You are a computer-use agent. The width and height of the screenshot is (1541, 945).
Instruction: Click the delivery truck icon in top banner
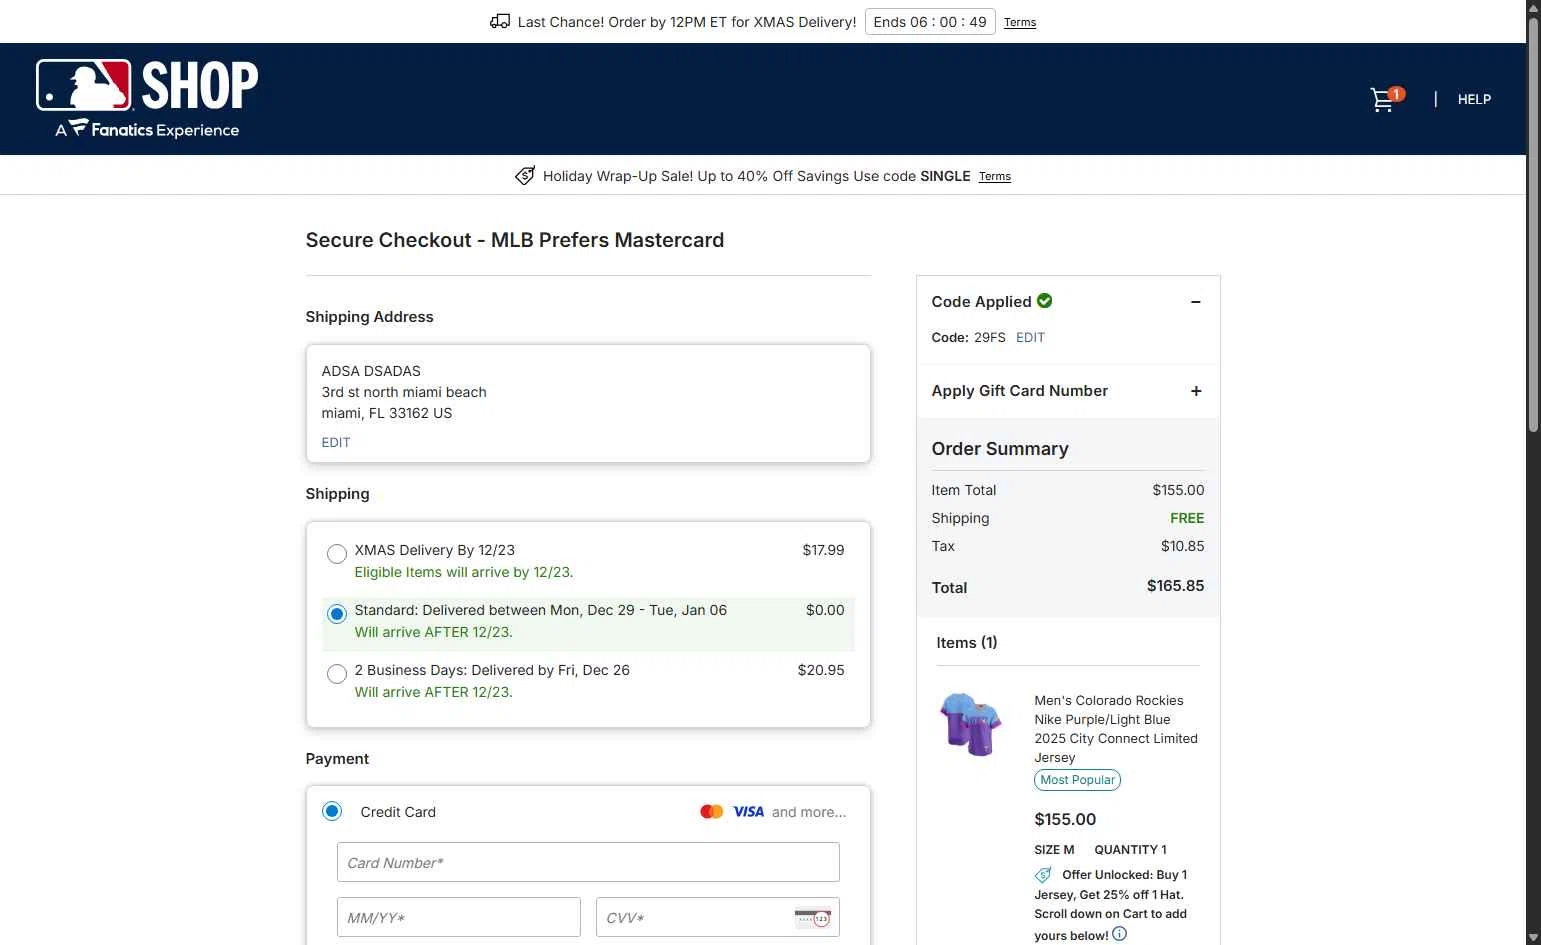coord(499,21)
